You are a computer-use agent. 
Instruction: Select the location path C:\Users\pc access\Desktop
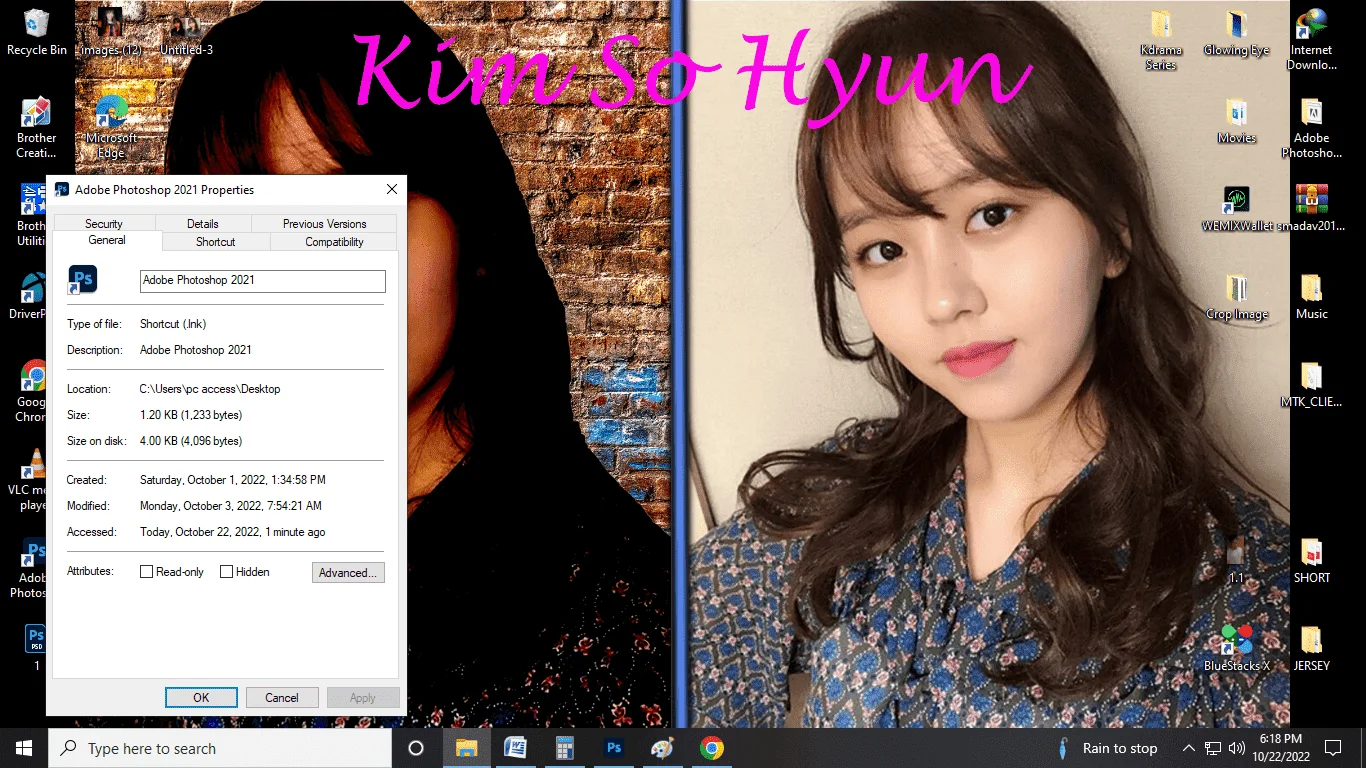tap(210, 389)
